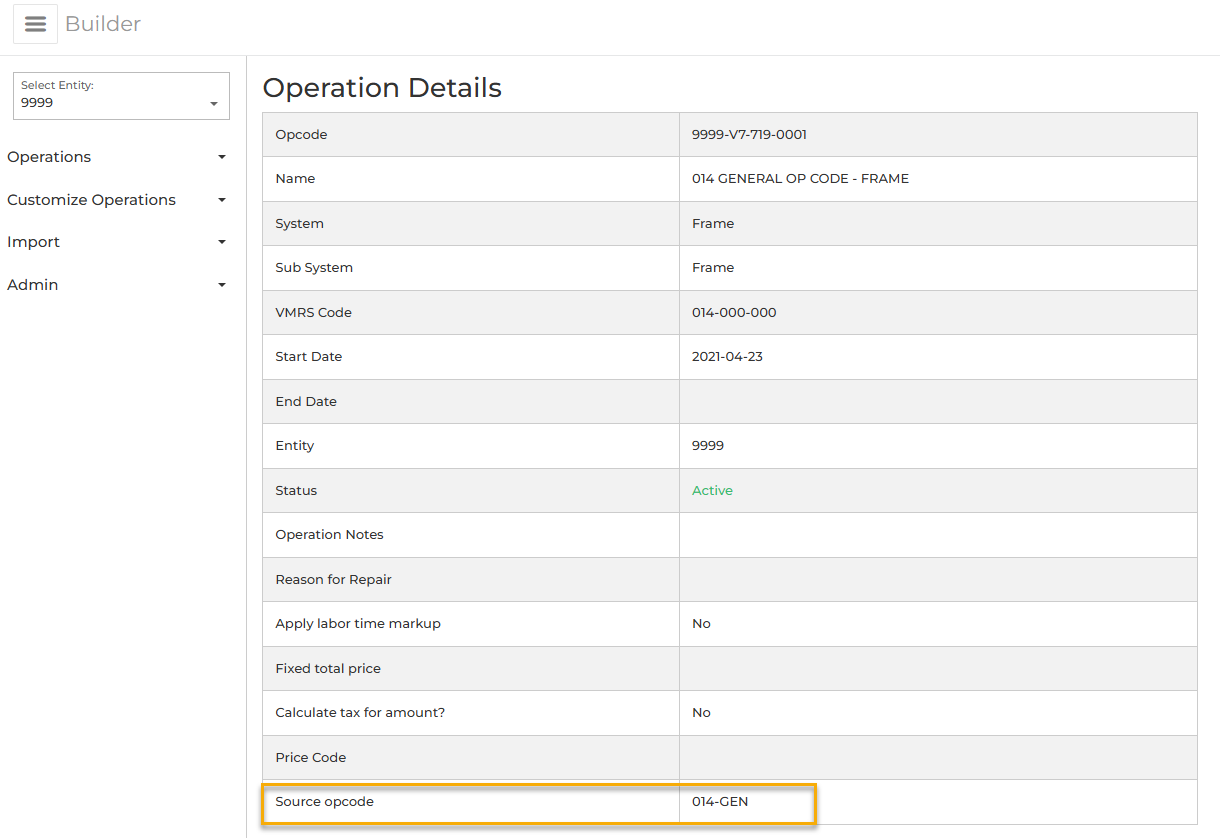The width and height of the screenshot is (1220, 838).
Task: Click the opcode value 9999-V7-719-0001
Action: 749,135
